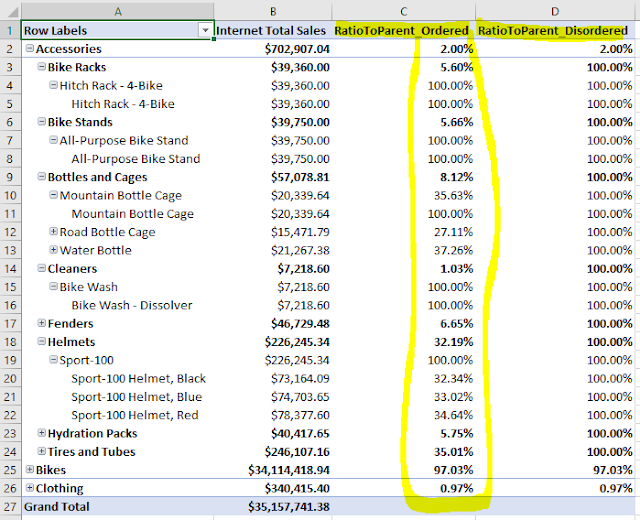
Task: Select column A header
Action: coord(118,11)
